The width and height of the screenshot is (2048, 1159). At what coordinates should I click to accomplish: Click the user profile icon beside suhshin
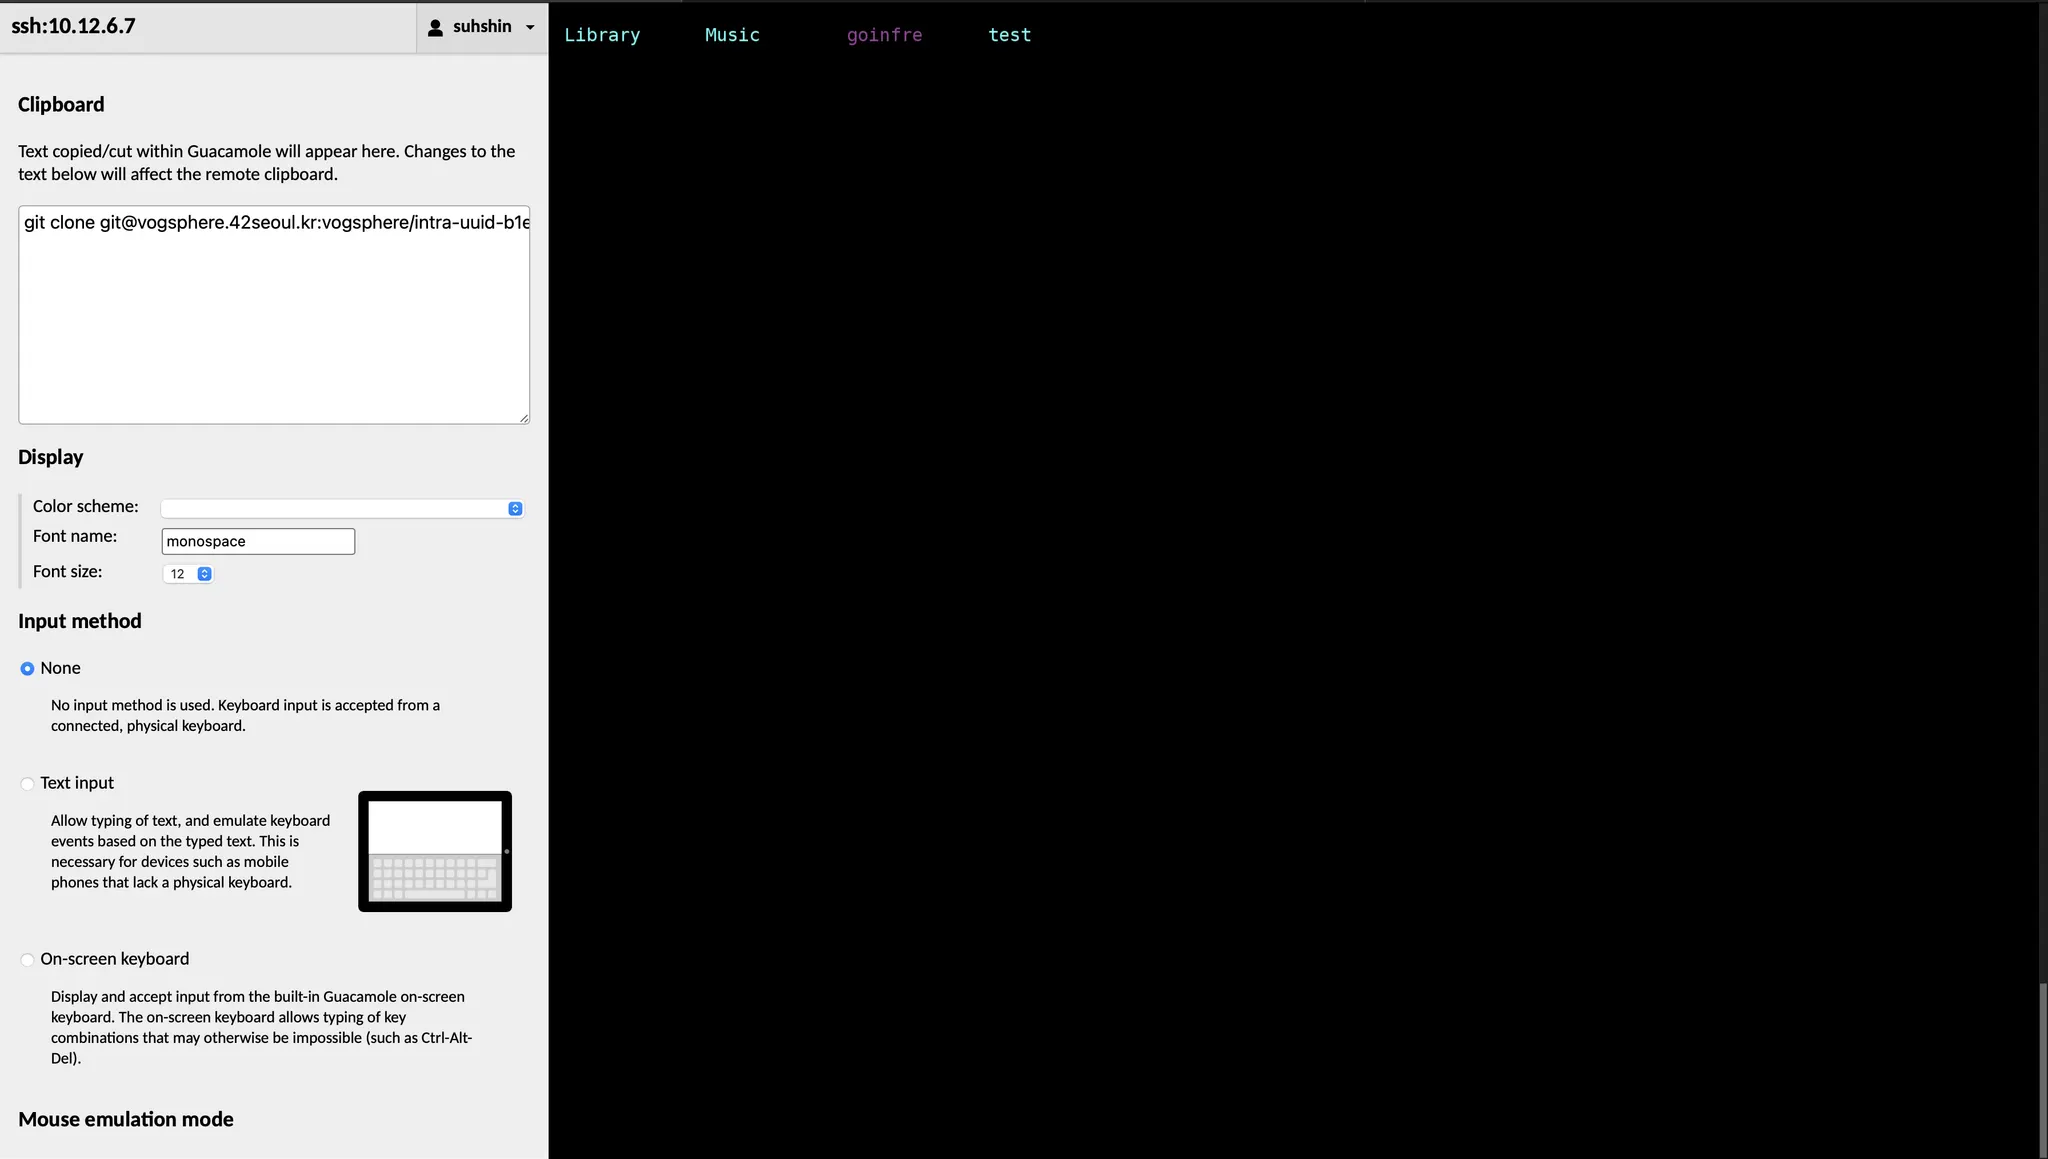pos(435,28)
